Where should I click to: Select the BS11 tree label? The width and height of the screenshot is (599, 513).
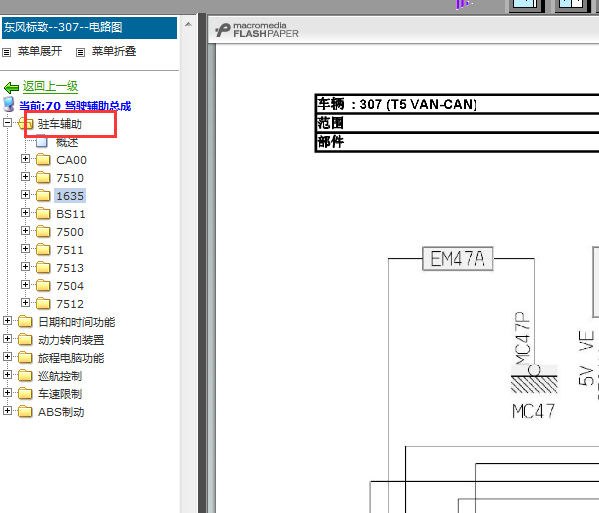(71, 214)
